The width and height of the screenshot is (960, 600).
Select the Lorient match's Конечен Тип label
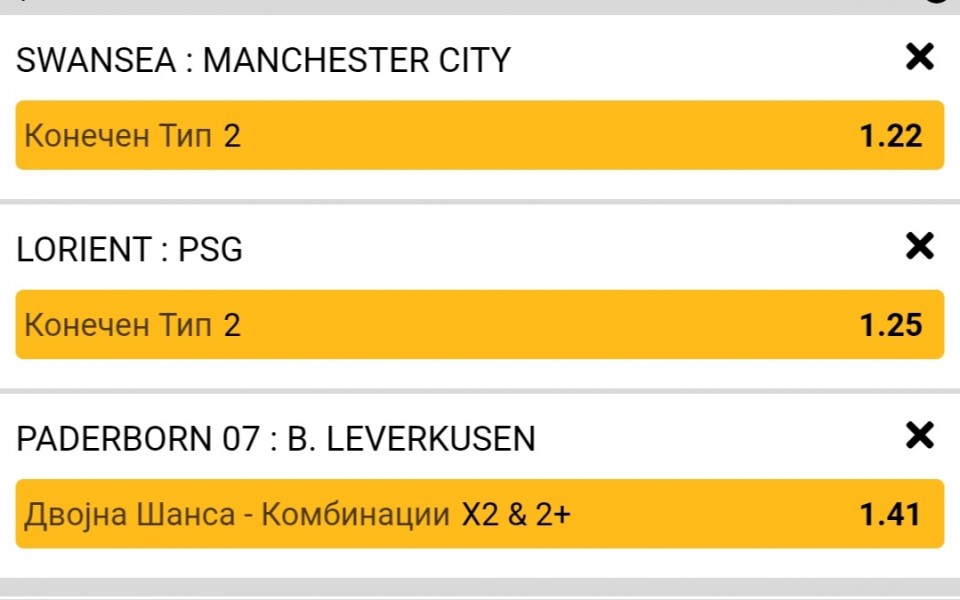pyautogui.click(x=118, y=325)
